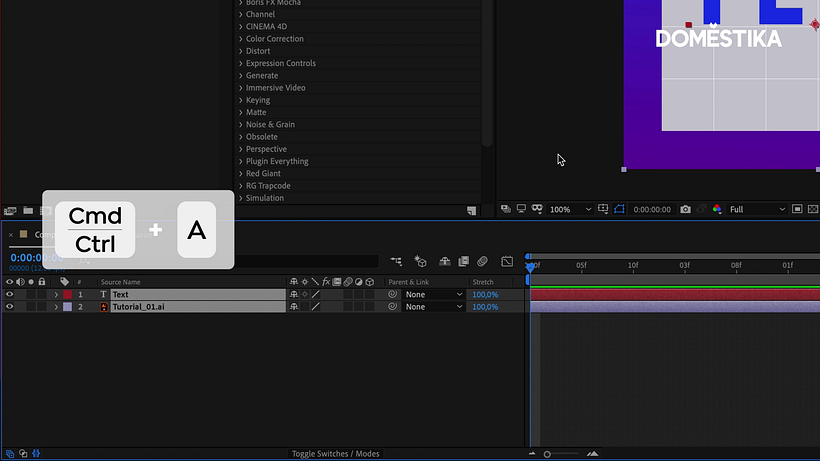The height and width of the screenshot is (461, 820).
Task: Click the composition mini-flowchart icon
Action: pyautogui.click(x=396, y=261)
